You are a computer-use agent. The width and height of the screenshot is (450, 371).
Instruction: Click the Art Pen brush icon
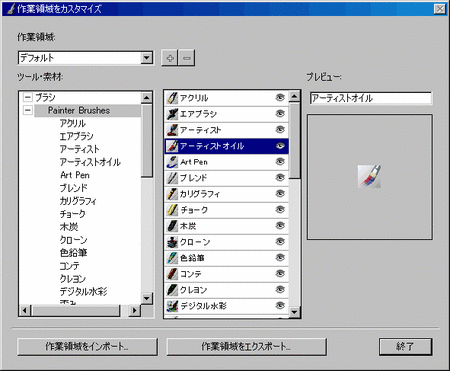pos(172,162)
